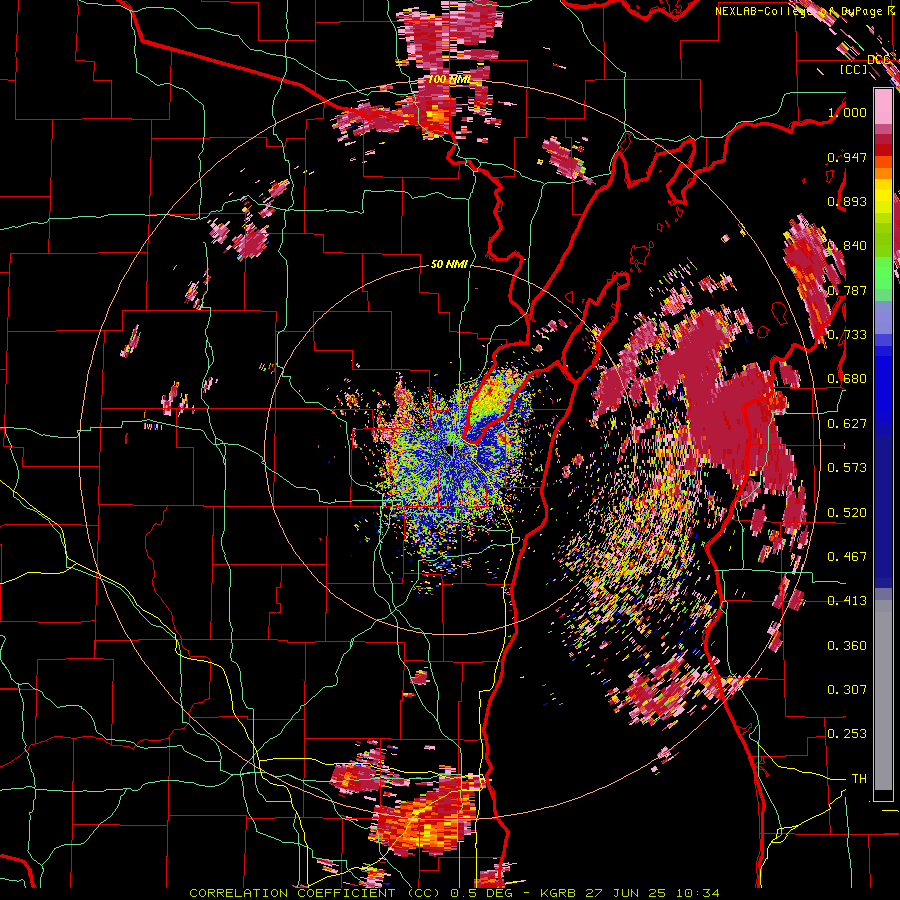Image resolution: width=900 pixels, height=900 pixels.
Task: Click the 0.520 color scale label
Action: 847,513
